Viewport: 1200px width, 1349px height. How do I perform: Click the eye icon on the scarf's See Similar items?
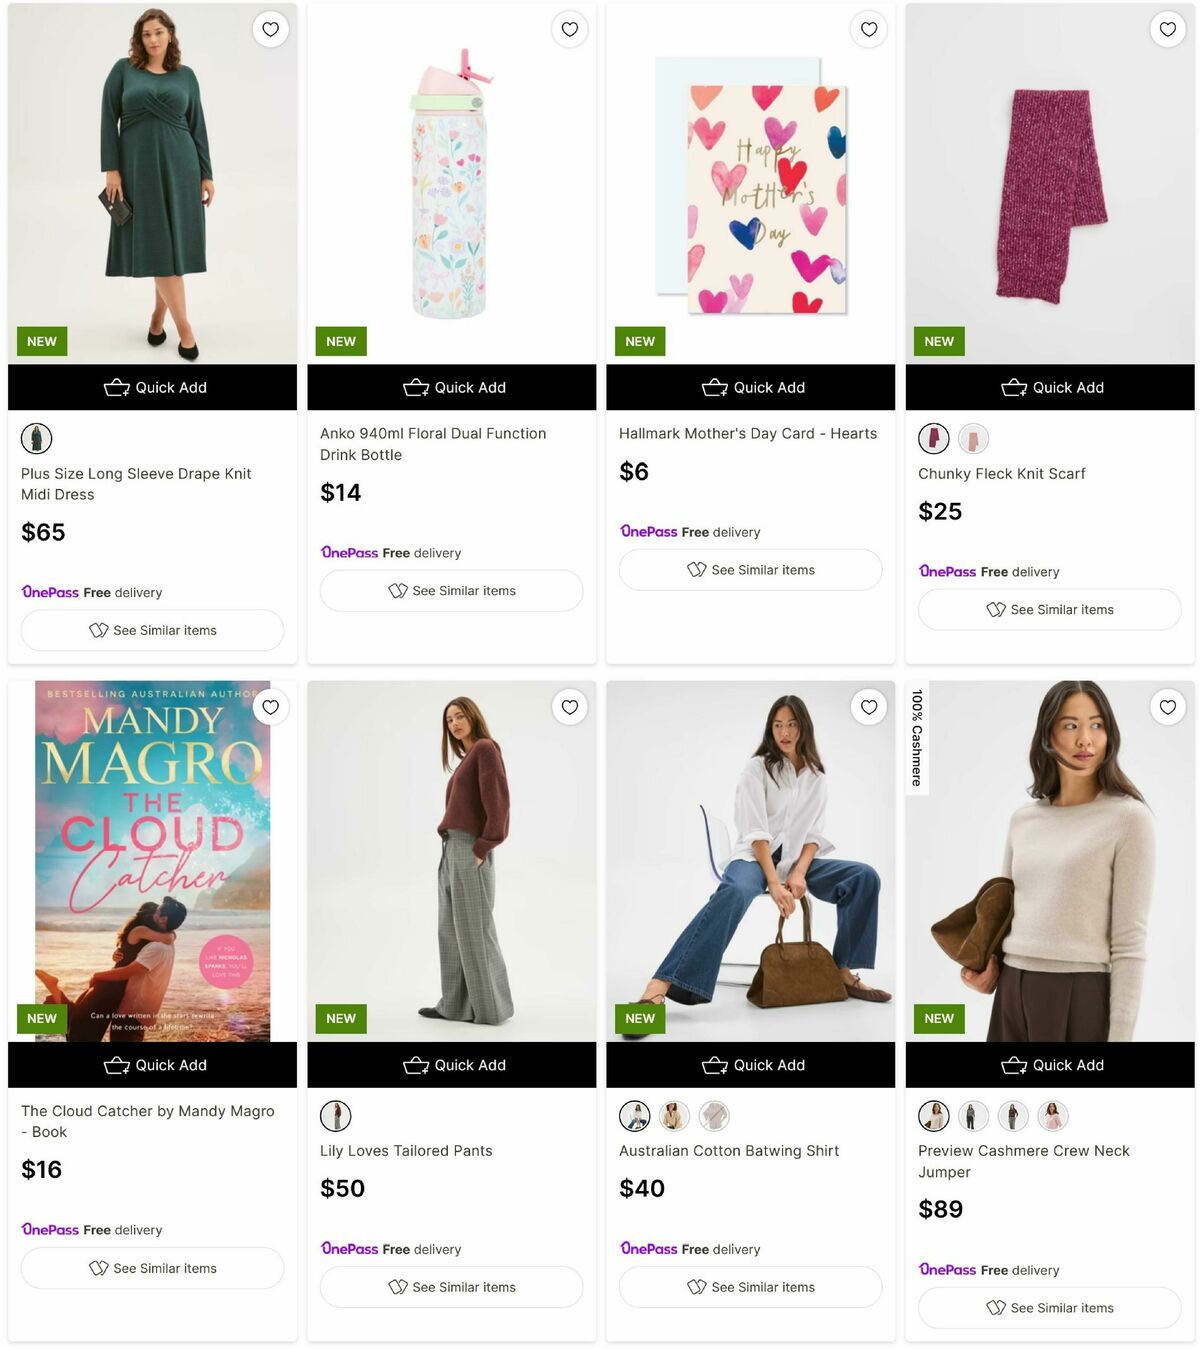(x=996, y=609)
